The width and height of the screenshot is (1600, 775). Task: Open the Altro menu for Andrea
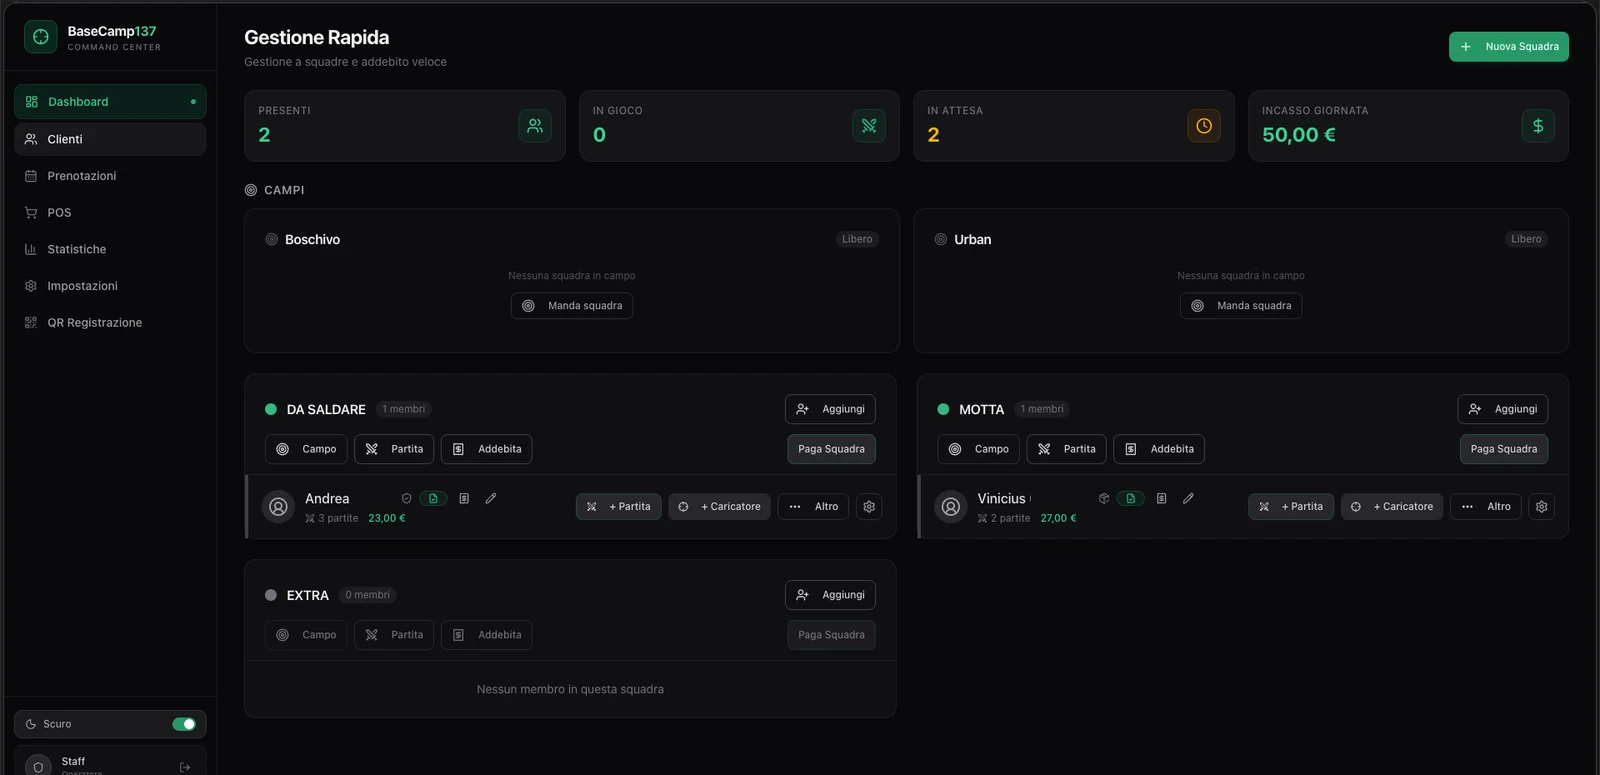click(813, 507)
